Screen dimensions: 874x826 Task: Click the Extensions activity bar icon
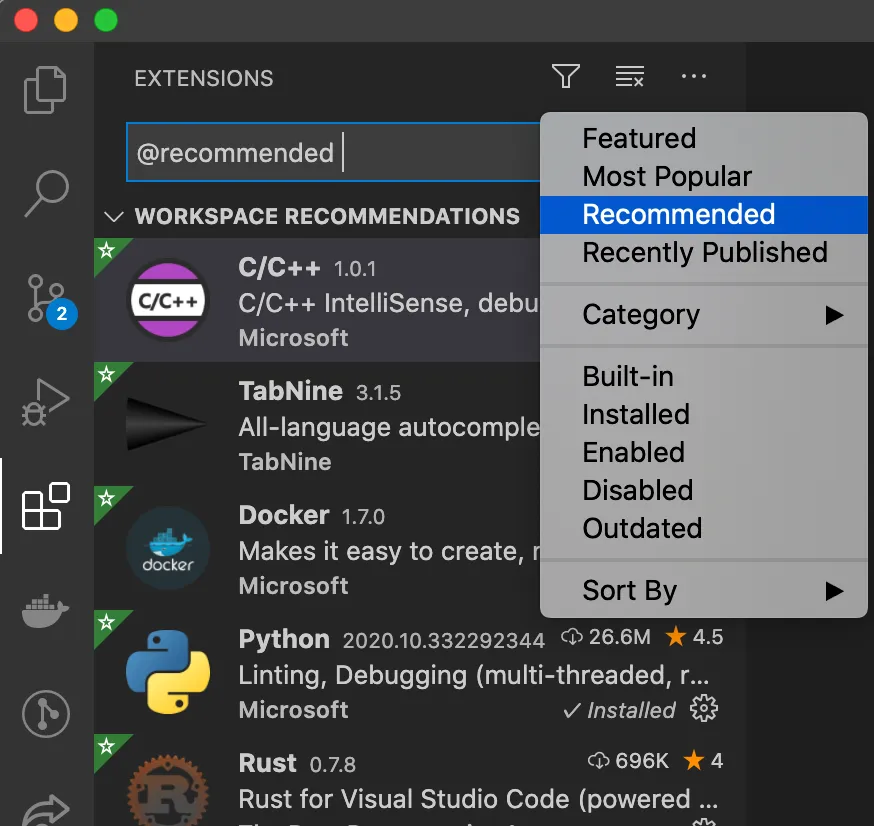[46, 506]
